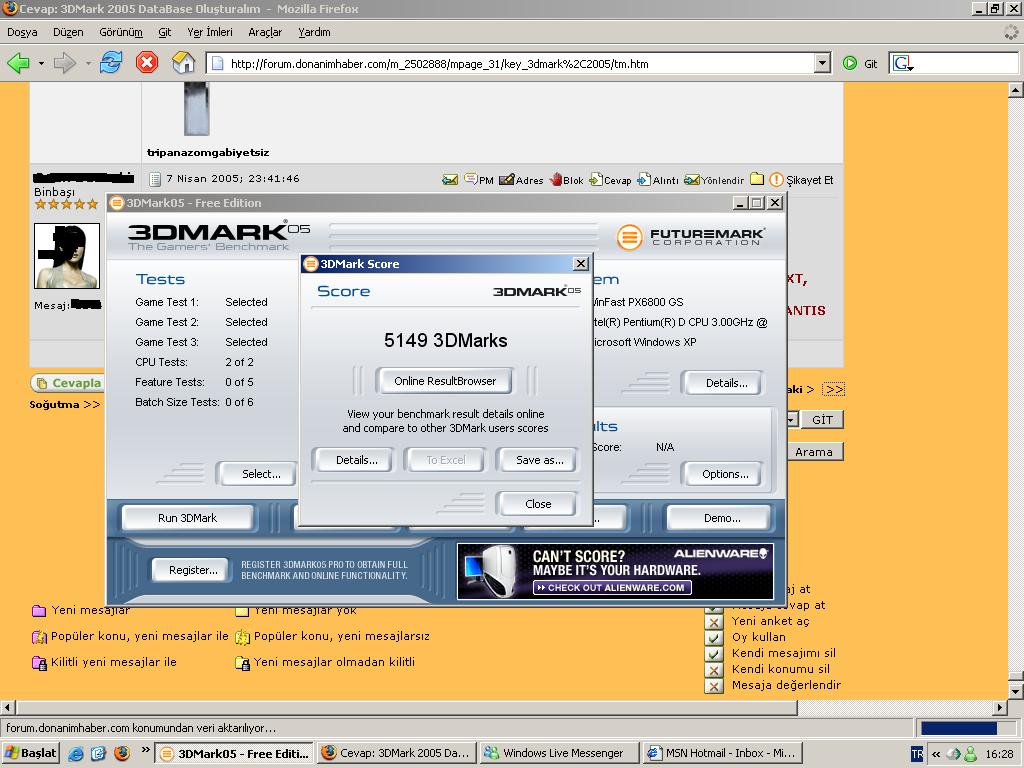Open the Görünüm menu
1024x768 pixels.
(121, 32)
